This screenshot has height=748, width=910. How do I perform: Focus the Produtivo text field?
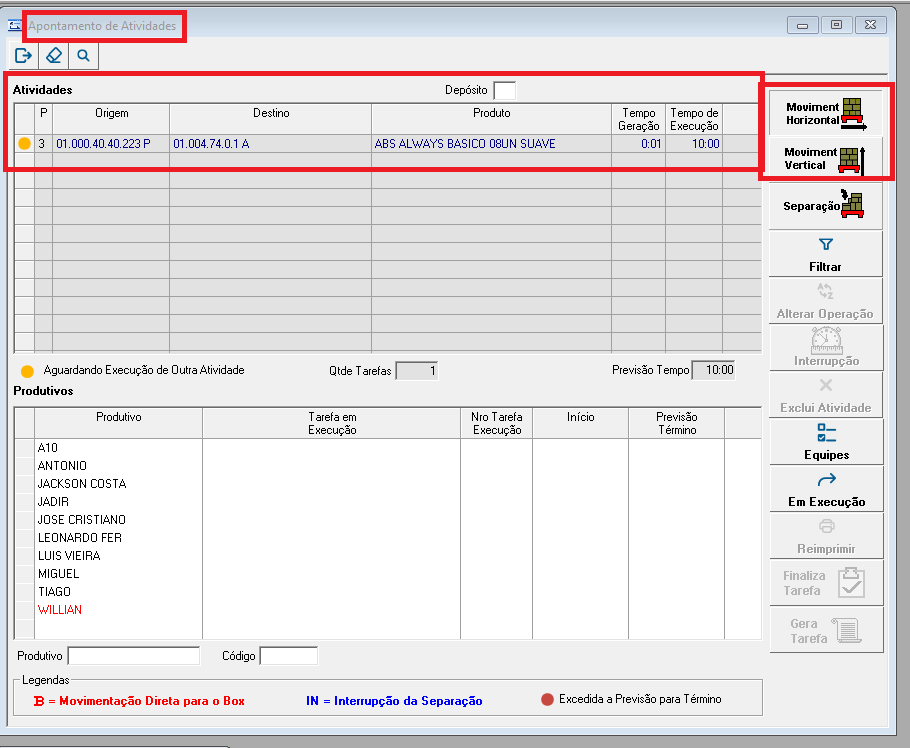click(x=134, y=656)
